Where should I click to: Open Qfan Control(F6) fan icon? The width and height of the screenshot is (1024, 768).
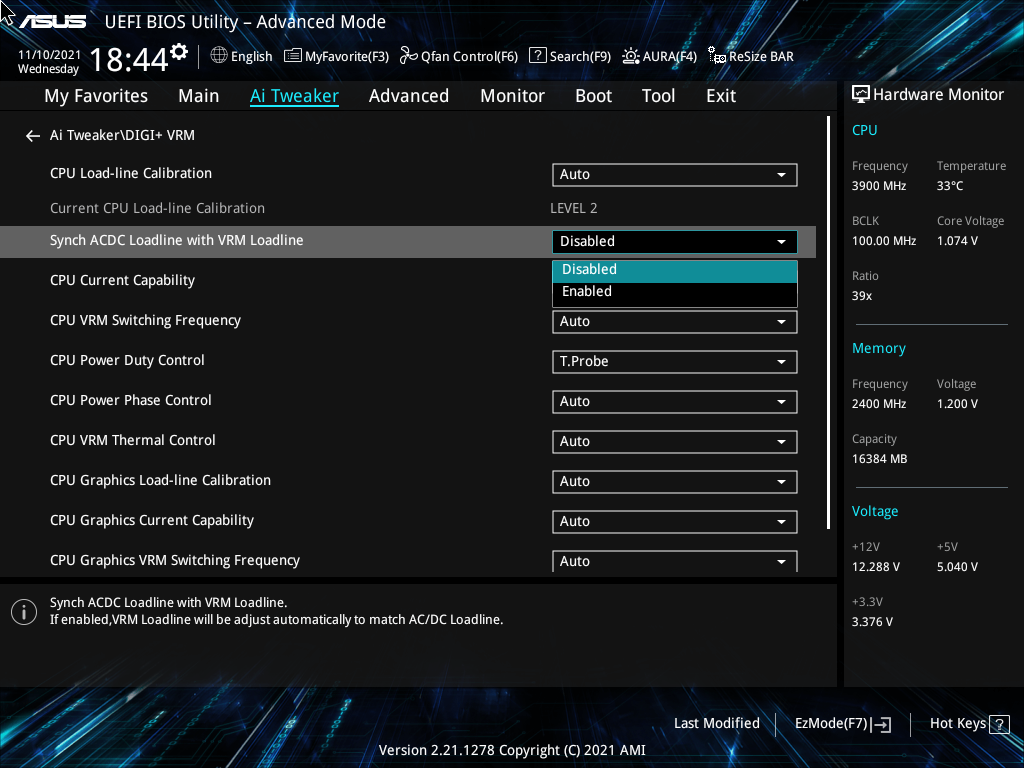click(x=408, y=56)
